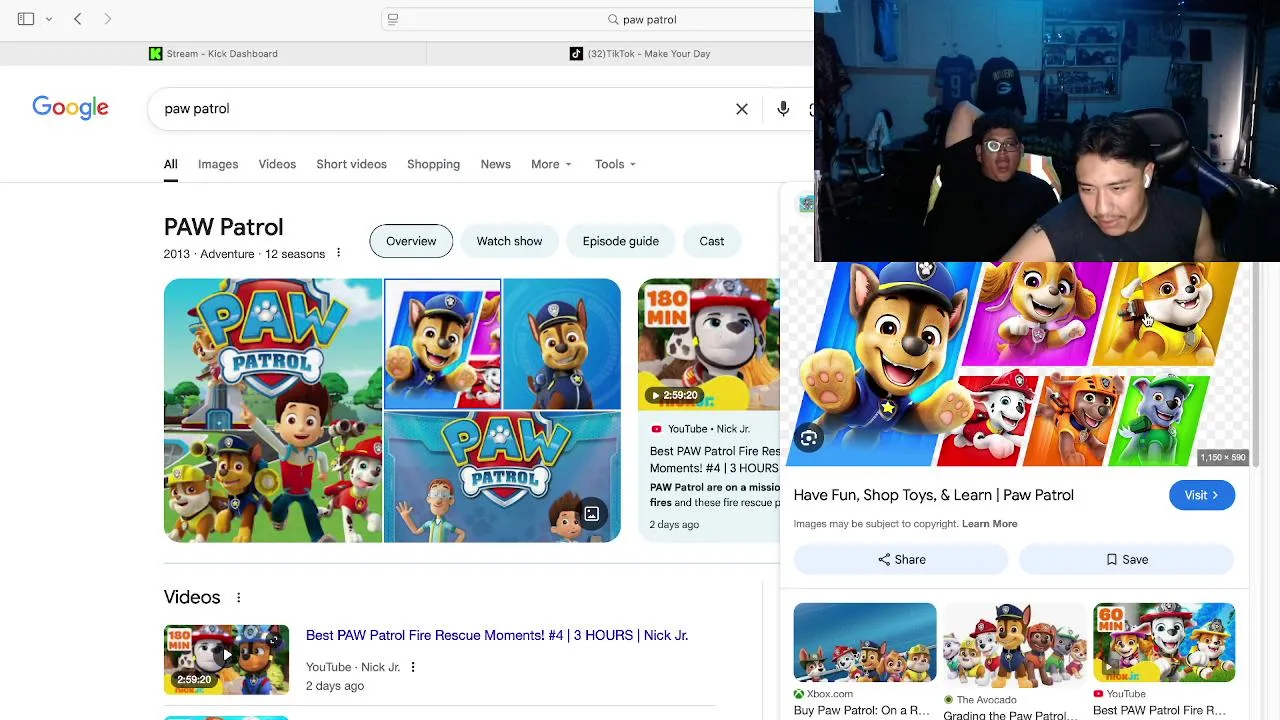Go forward with the browser forward arrow
The width and height of the screenshot is (1280, 720).
click(x=107, y=19)
